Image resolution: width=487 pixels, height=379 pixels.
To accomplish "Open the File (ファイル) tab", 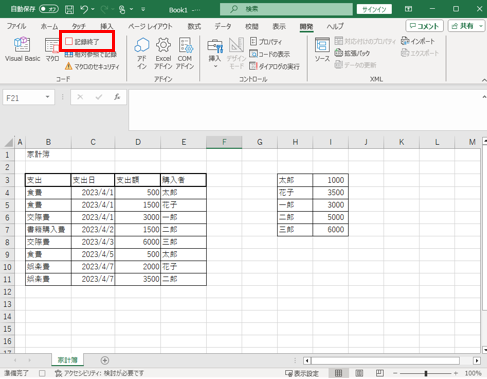I will coord(16,26).
